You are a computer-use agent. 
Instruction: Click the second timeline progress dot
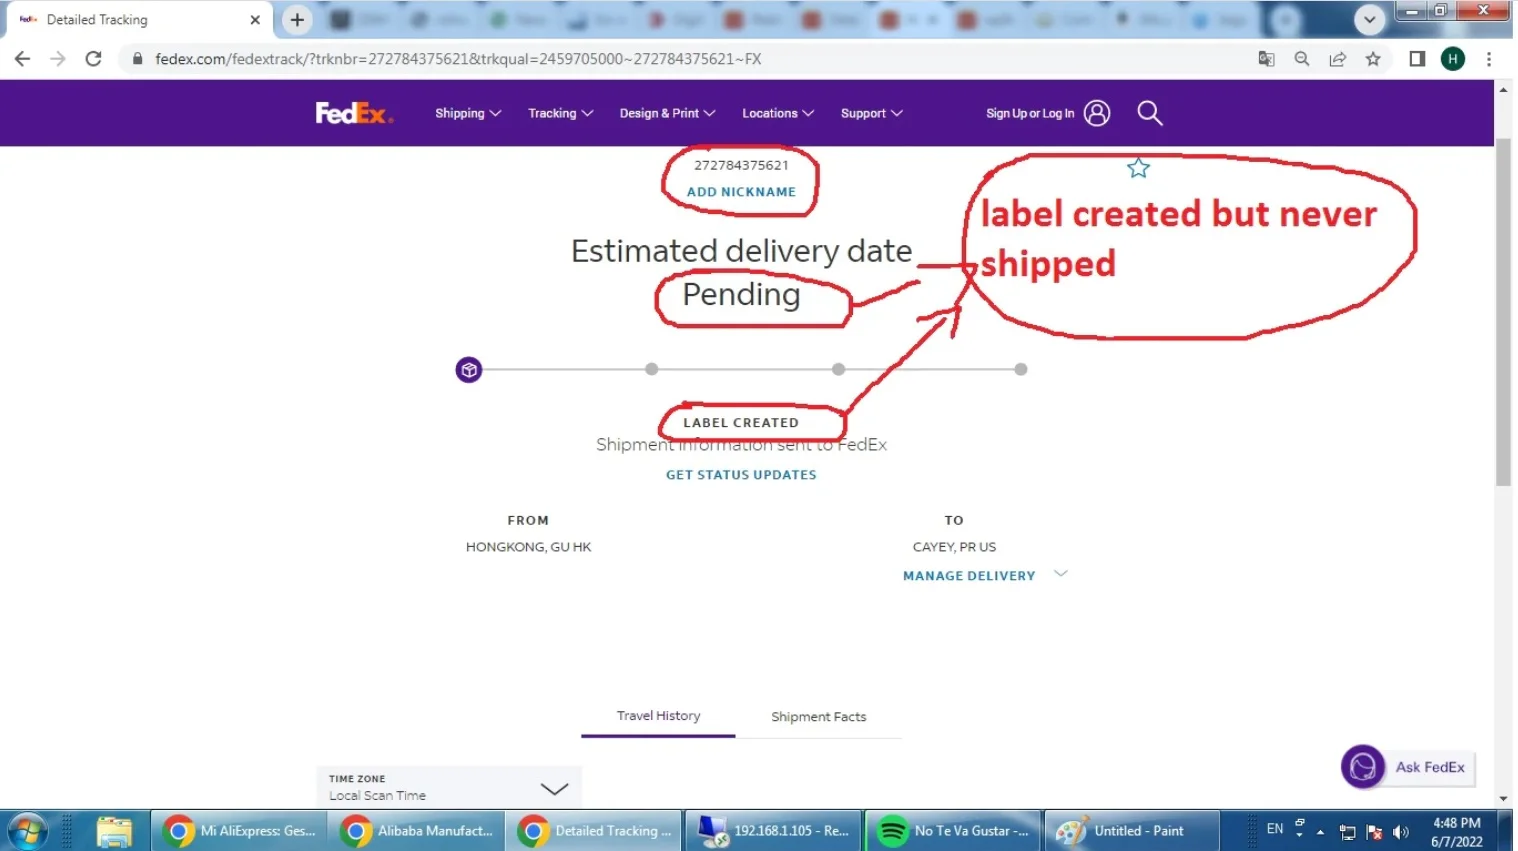(652, 369)
